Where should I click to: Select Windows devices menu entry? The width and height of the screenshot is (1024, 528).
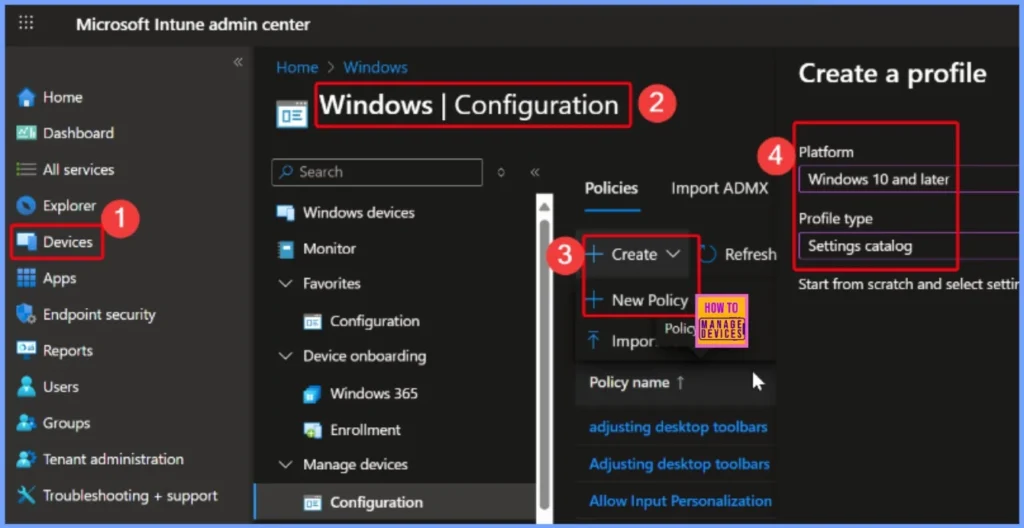pyautogui.click(x=359, y=213)
